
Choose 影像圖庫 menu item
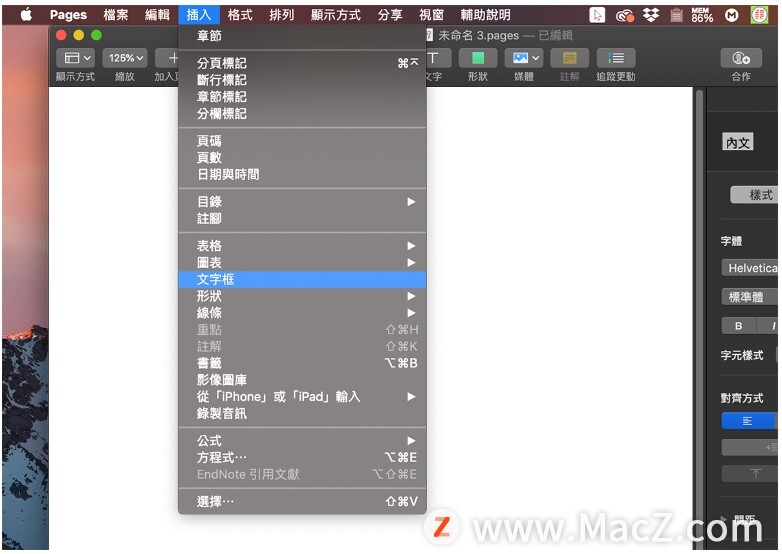(302, 380)
